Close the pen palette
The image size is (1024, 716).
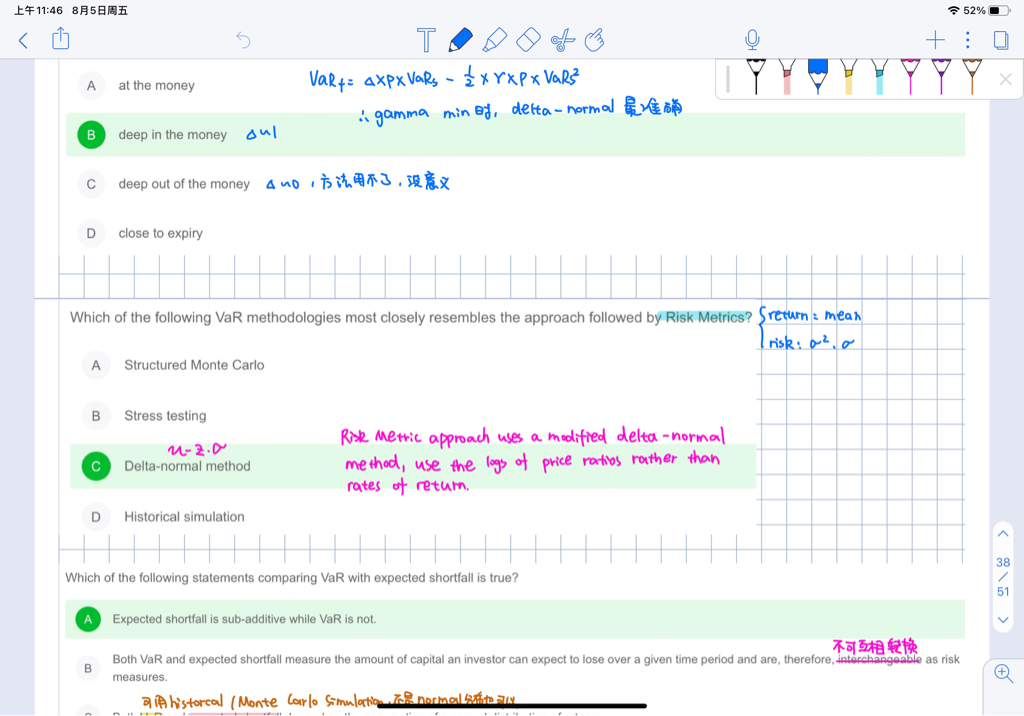click(x=1006, y=80)
